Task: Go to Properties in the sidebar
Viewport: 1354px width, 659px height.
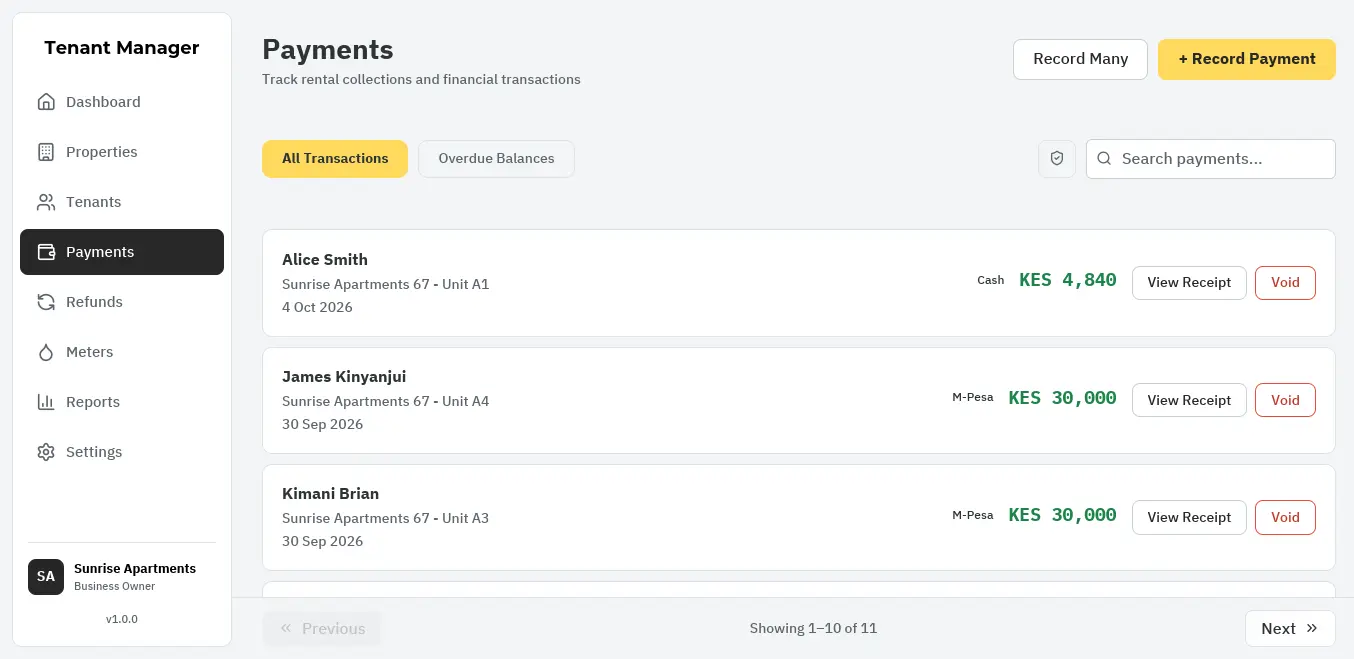Action: click(122, 152)
